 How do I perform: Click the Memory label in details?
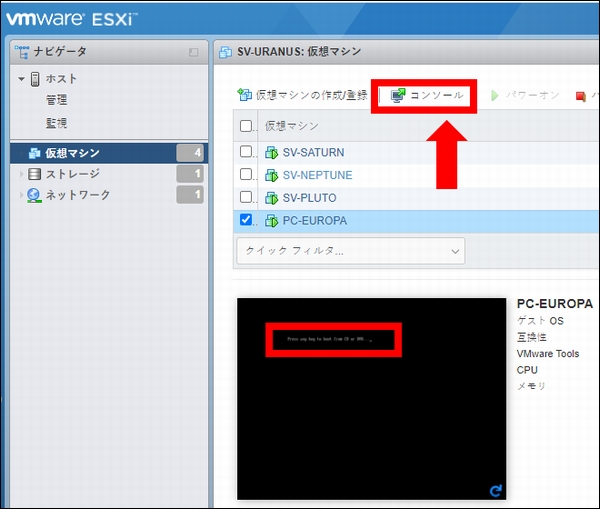click(x=531, y=386)
